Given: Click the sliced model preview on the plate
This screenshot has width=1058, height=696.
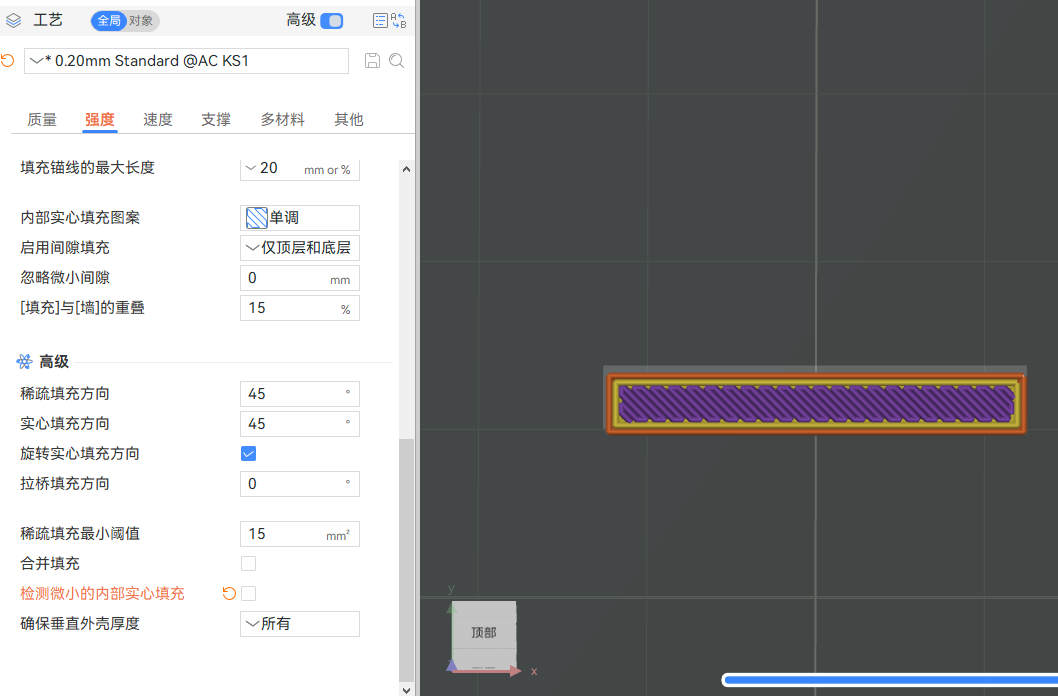Looking at the screenshot, I should coord(816,403).
